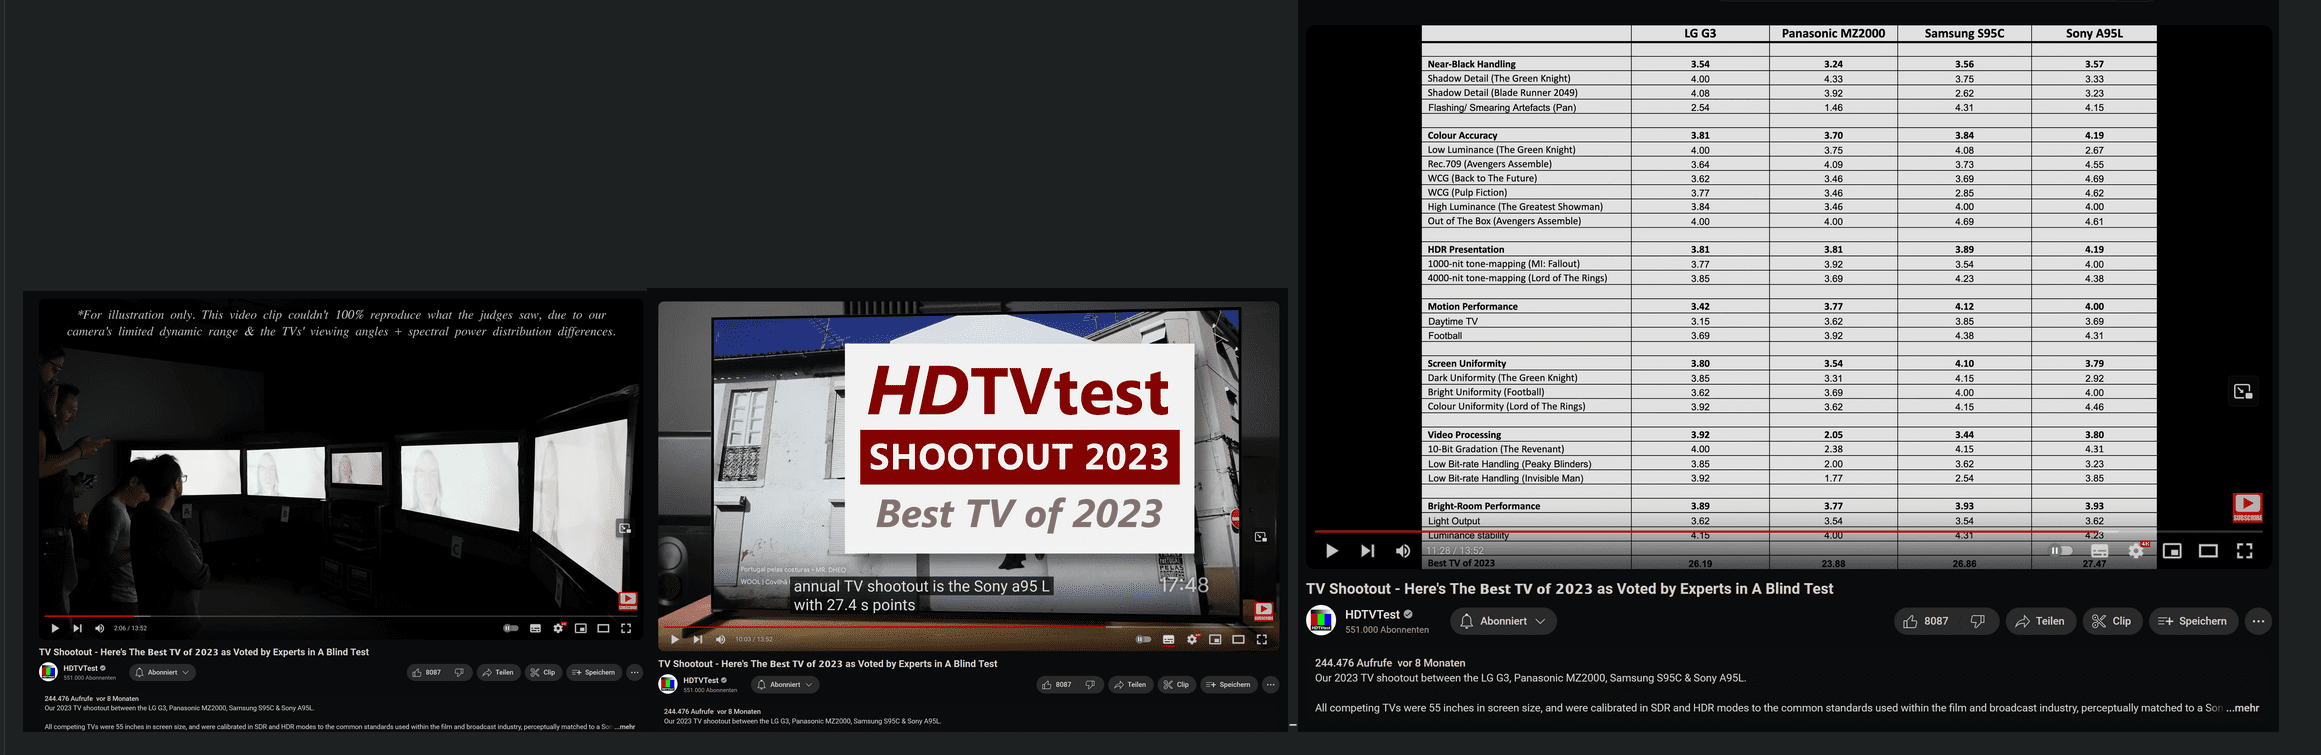Play the video paused at 2:06
2321x755 pixels.
pyautogui.click(x=55, y=628)
